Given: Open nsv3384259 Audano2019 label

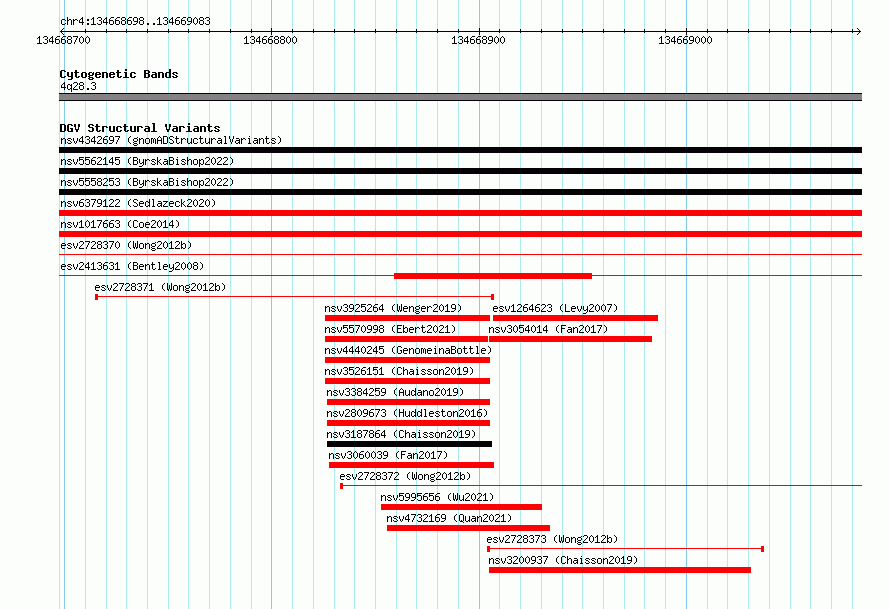Looking at the screenshot, I should (395, 392).
